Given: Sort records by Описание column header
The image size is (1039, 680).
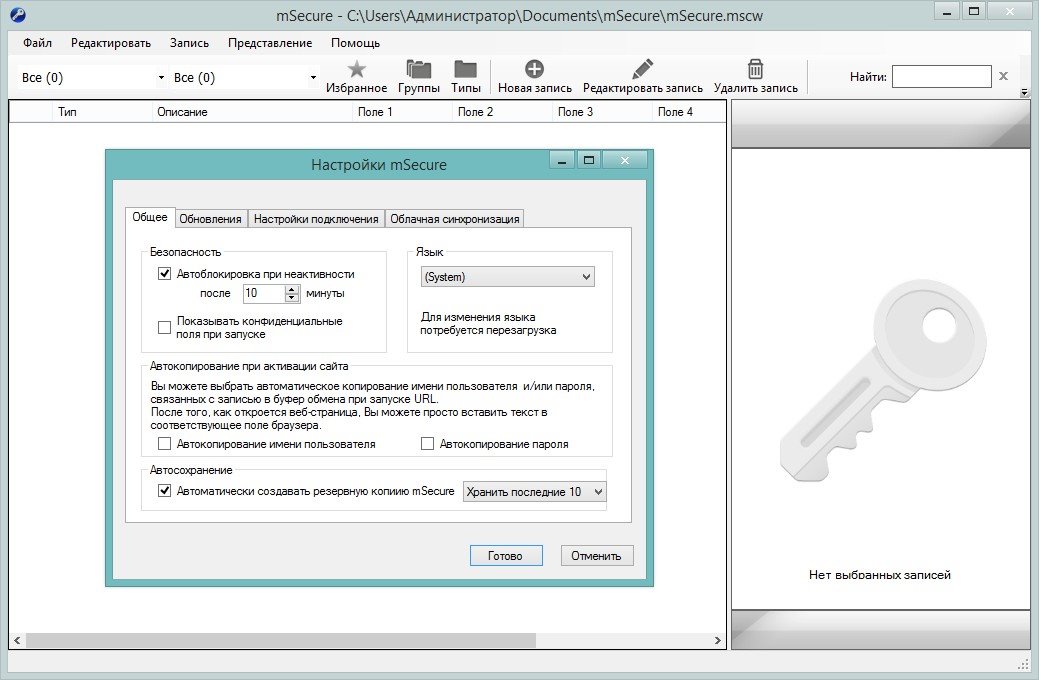Looking at the screenshot, I should pos(252,112).
